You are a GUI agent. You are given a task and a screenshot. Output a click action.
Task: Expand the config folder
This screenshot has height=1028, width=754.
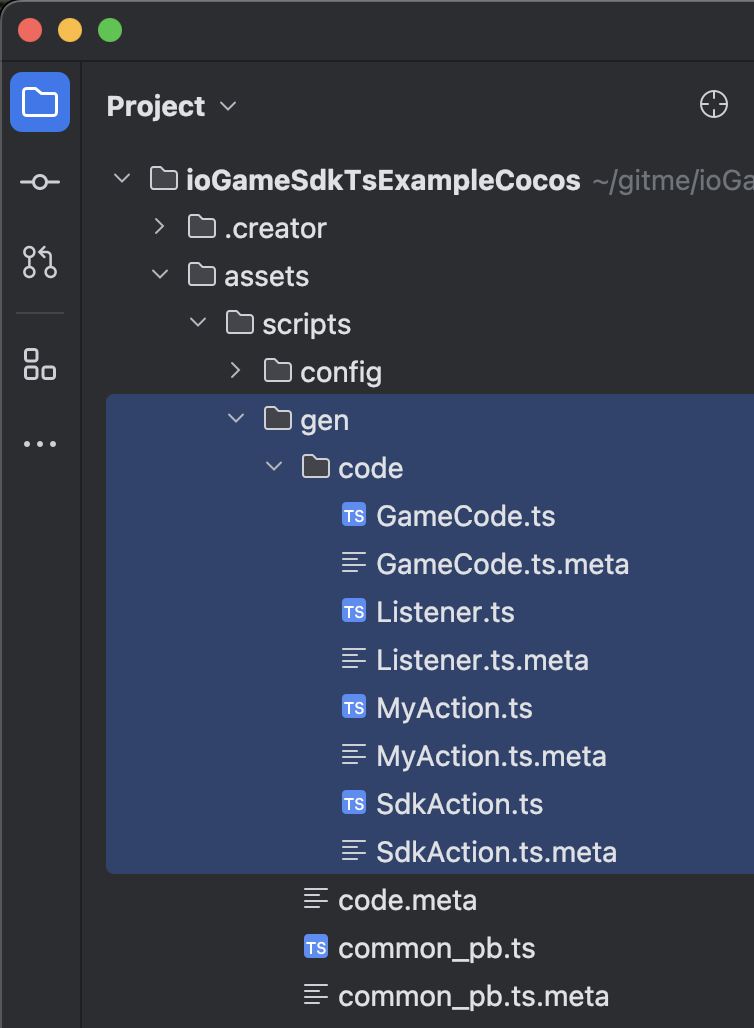[234, 371]
